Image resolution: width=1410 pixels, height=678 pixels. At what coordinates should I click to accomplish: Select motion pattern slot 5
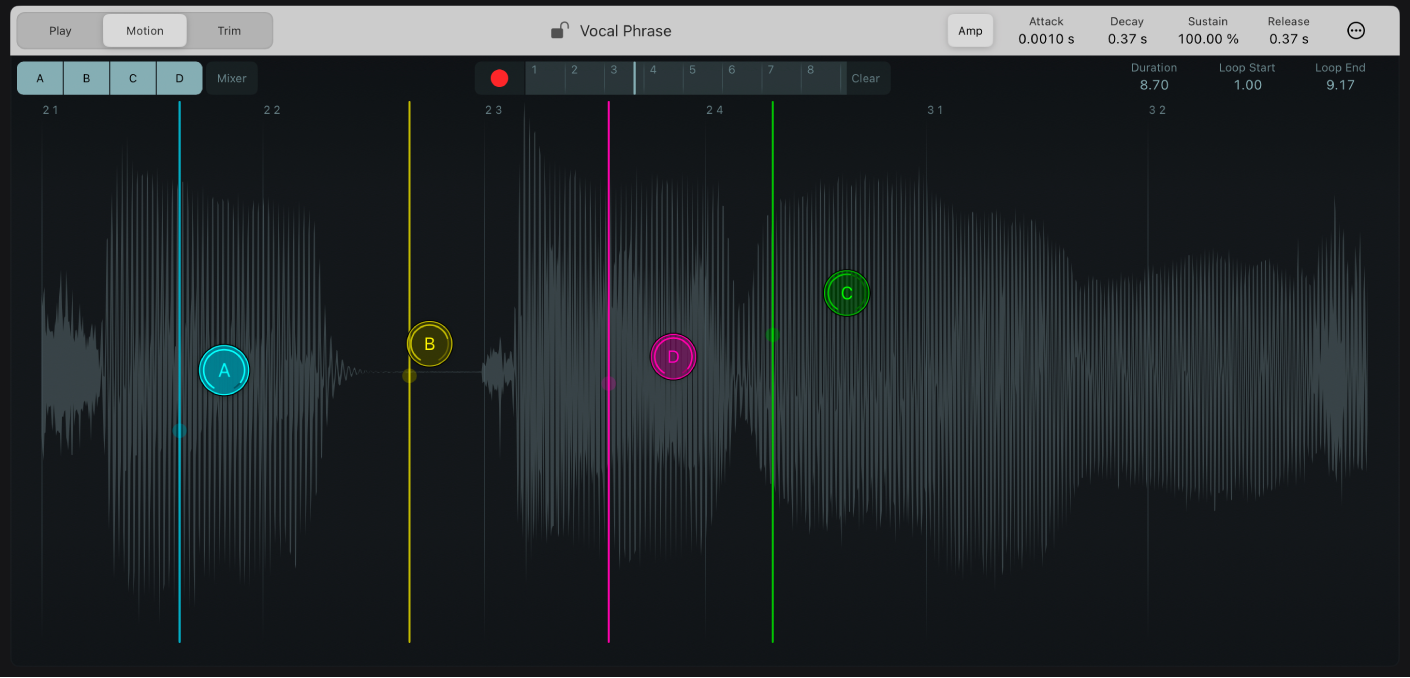pos(701,77)
